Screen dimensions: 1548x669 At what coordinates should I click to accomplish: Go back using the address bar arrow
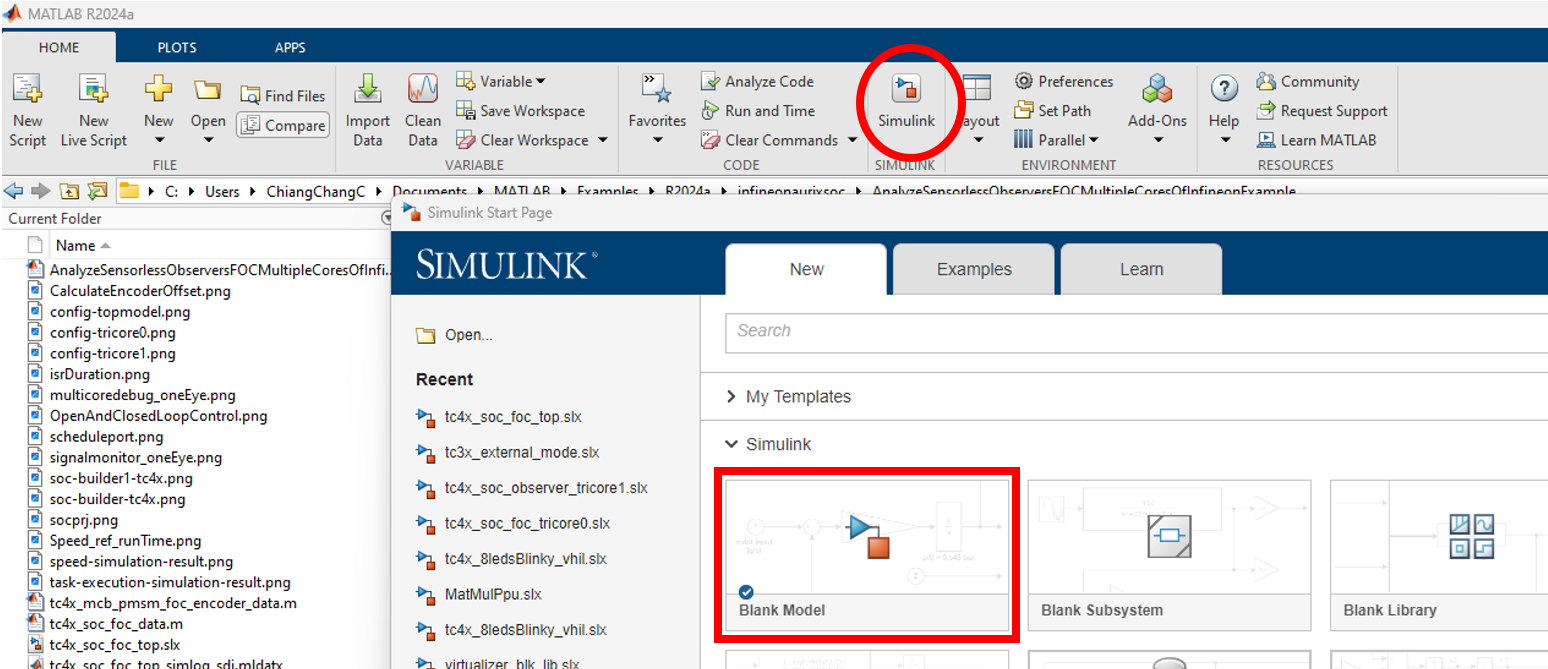(x=14, y=190)
